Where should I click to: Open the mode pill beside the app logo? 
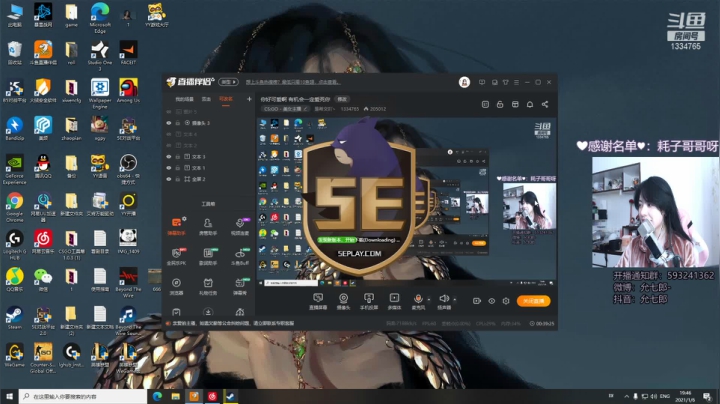[x=228, y=82]
